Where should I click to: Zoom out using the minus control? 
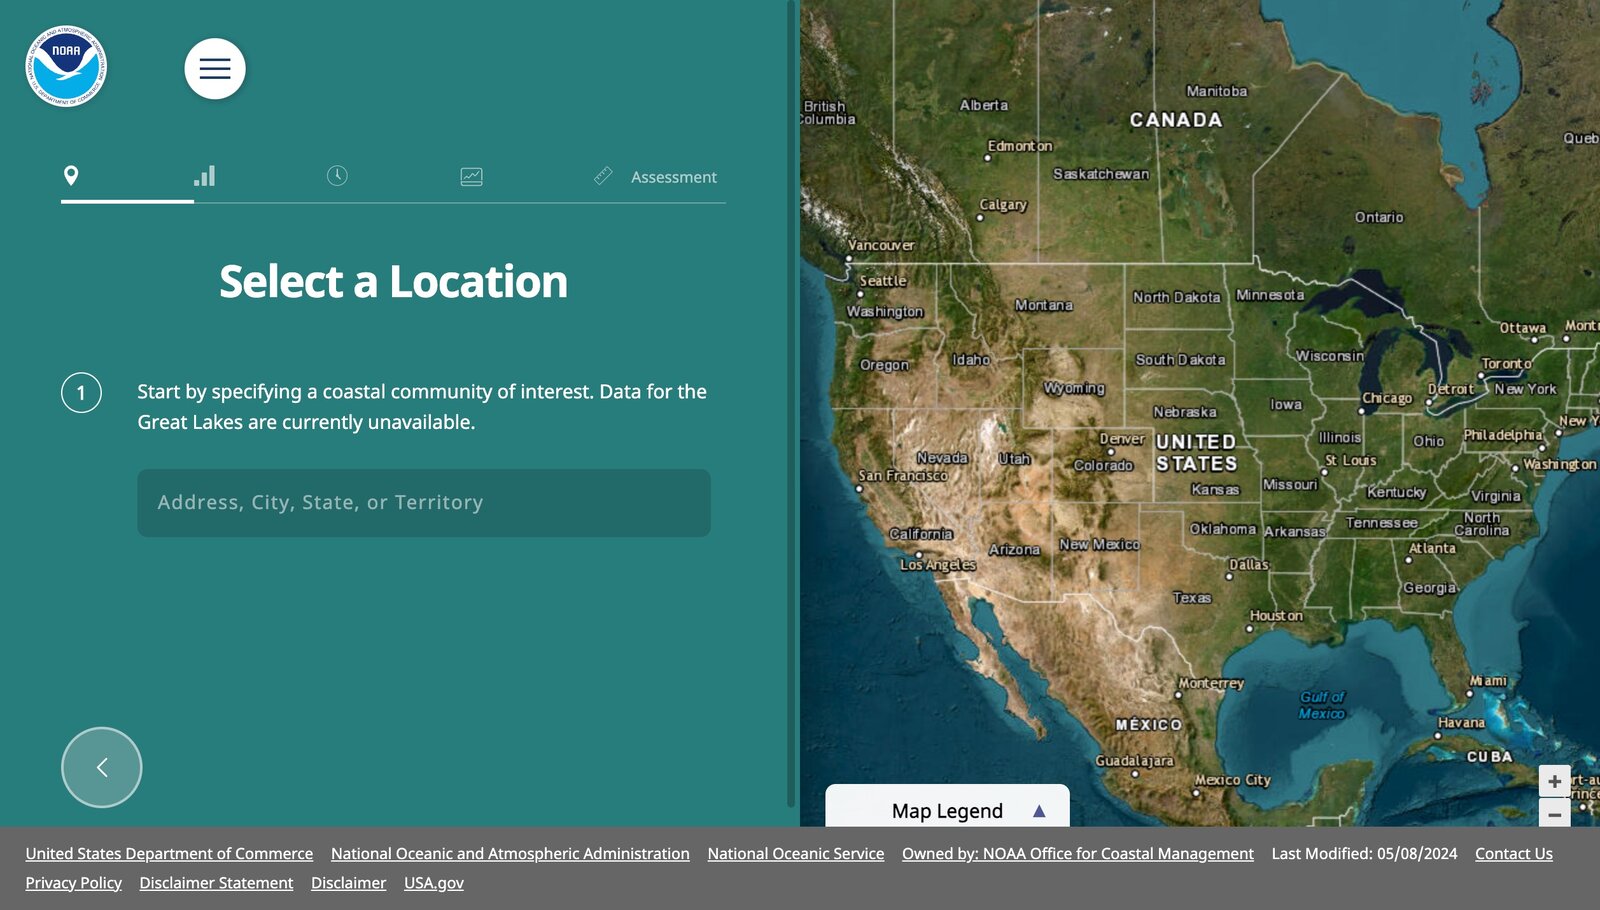pos(1553,812)
